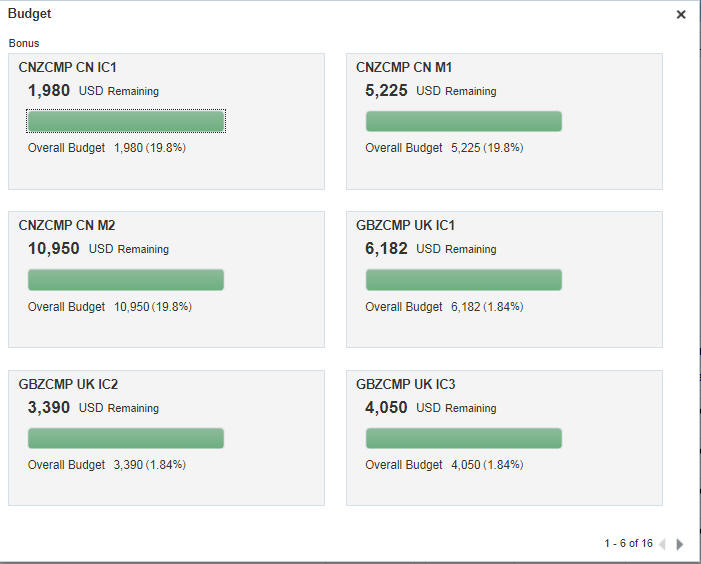The height and width of the screenshot is (564, 701).
Task: Select the CNZCMP CN M2 budget bar
Action: pyautogui.click(x=126, y=280)
